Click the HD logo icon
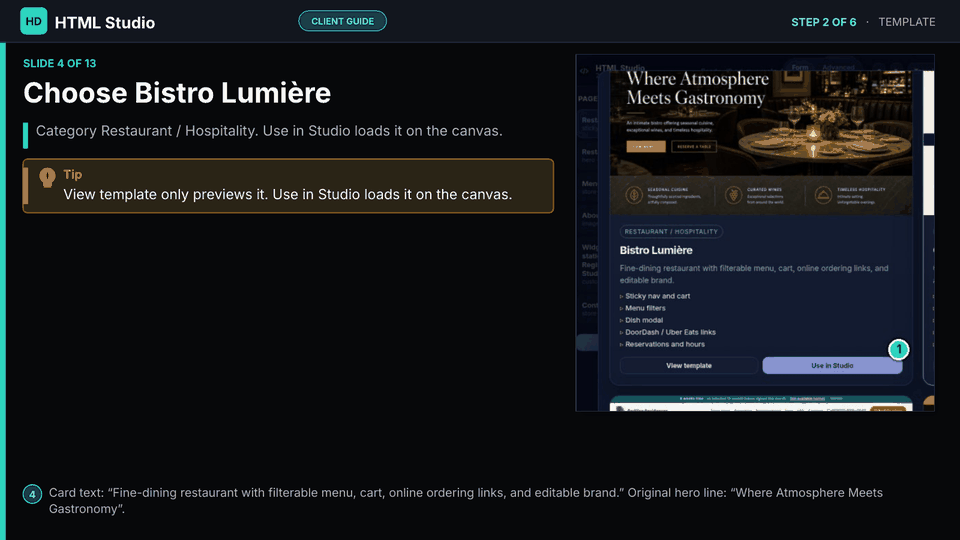This screenshot has width=960, height=540. point(33,21)
